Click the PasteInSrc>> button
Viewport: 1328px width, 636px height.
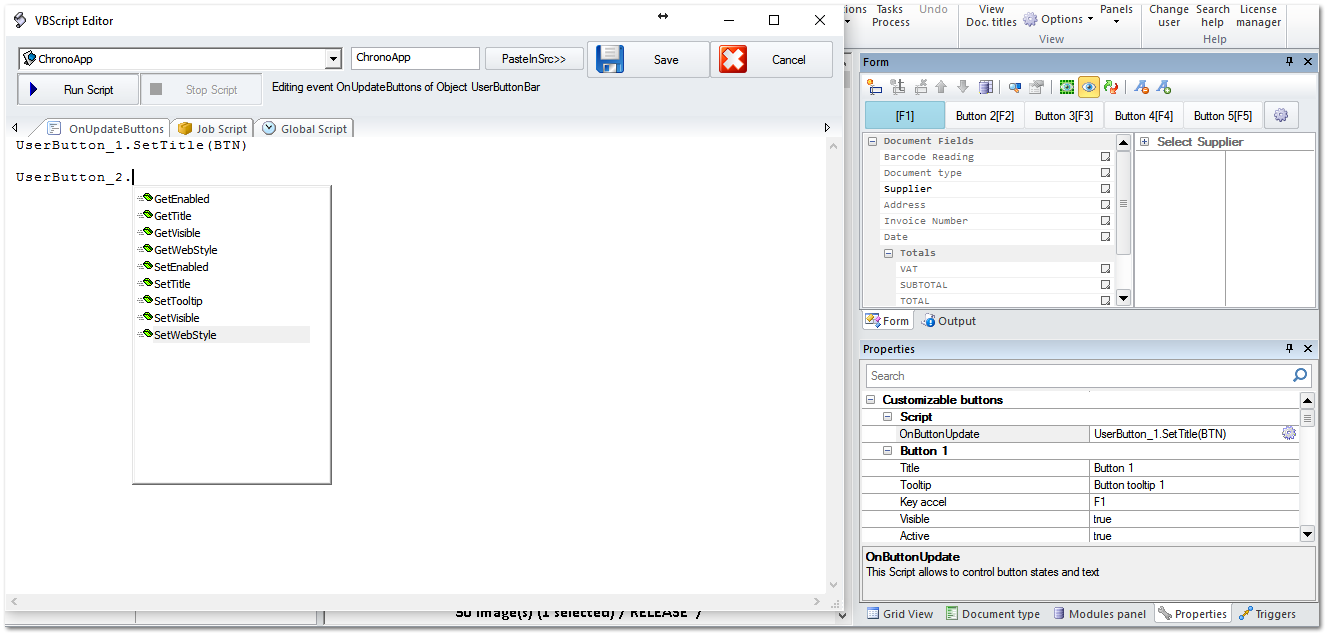click(534, 58)
